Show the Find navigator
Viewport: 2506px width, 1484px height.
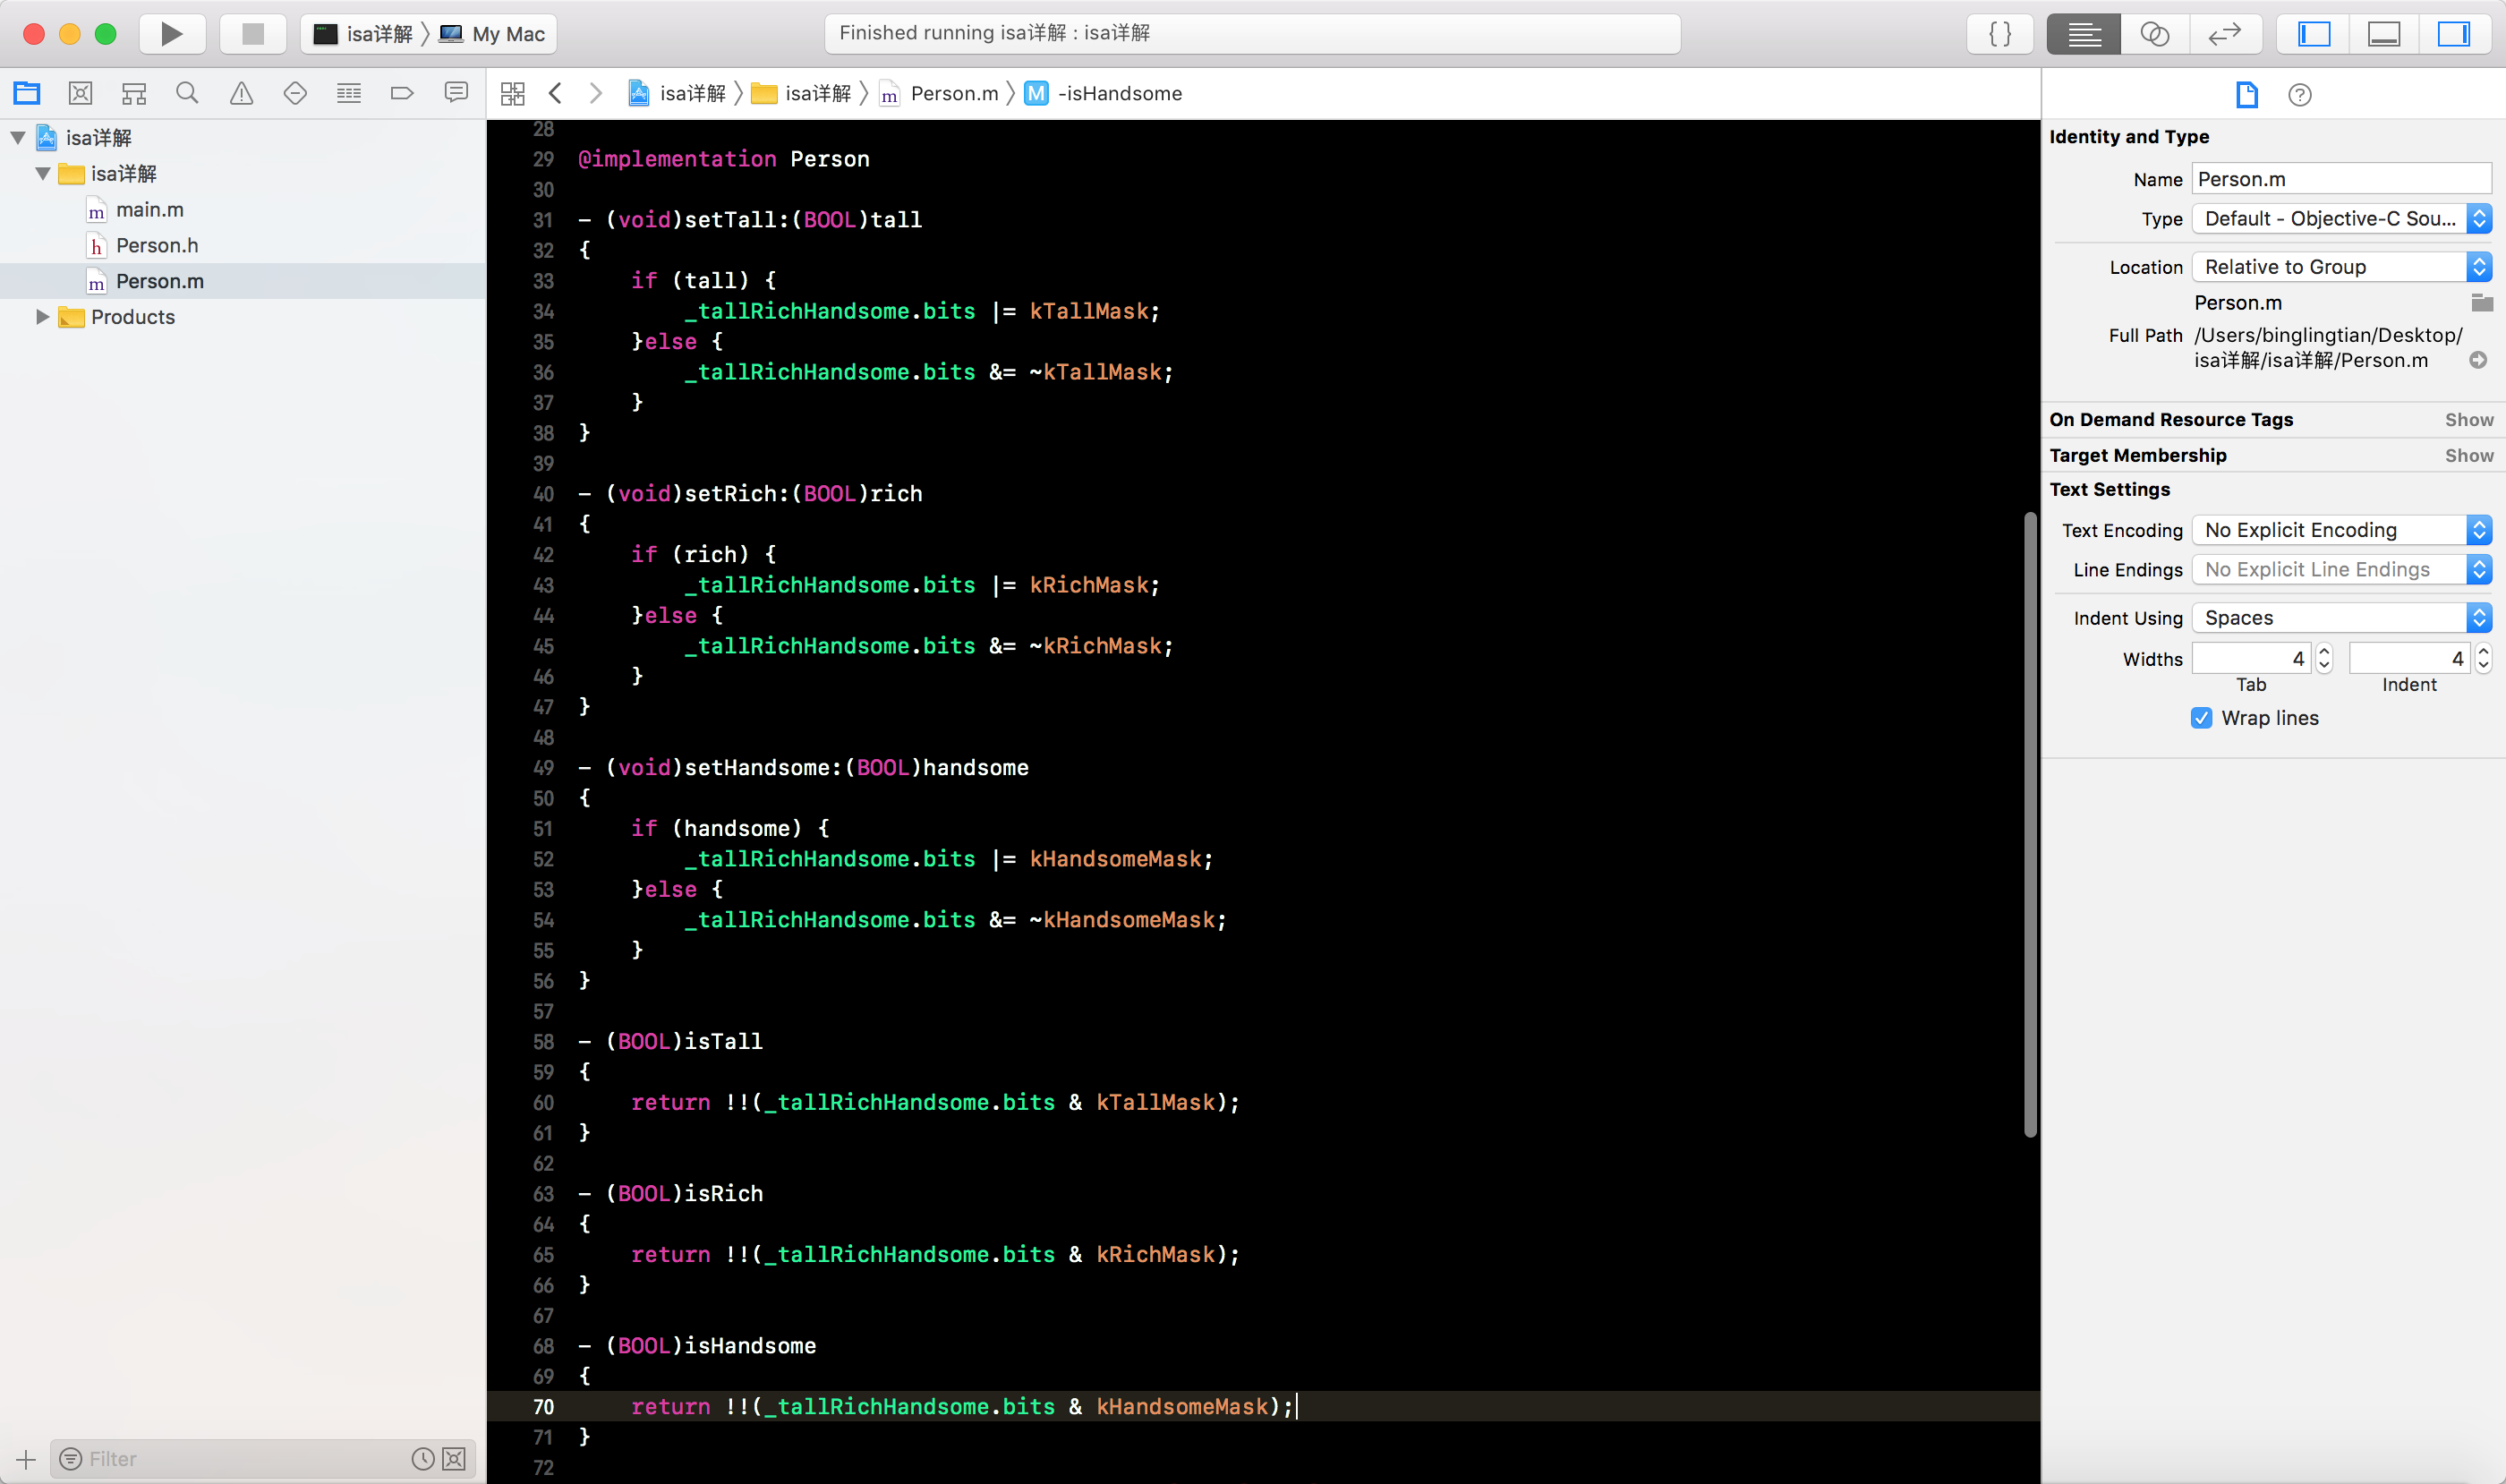coord(187,93)
